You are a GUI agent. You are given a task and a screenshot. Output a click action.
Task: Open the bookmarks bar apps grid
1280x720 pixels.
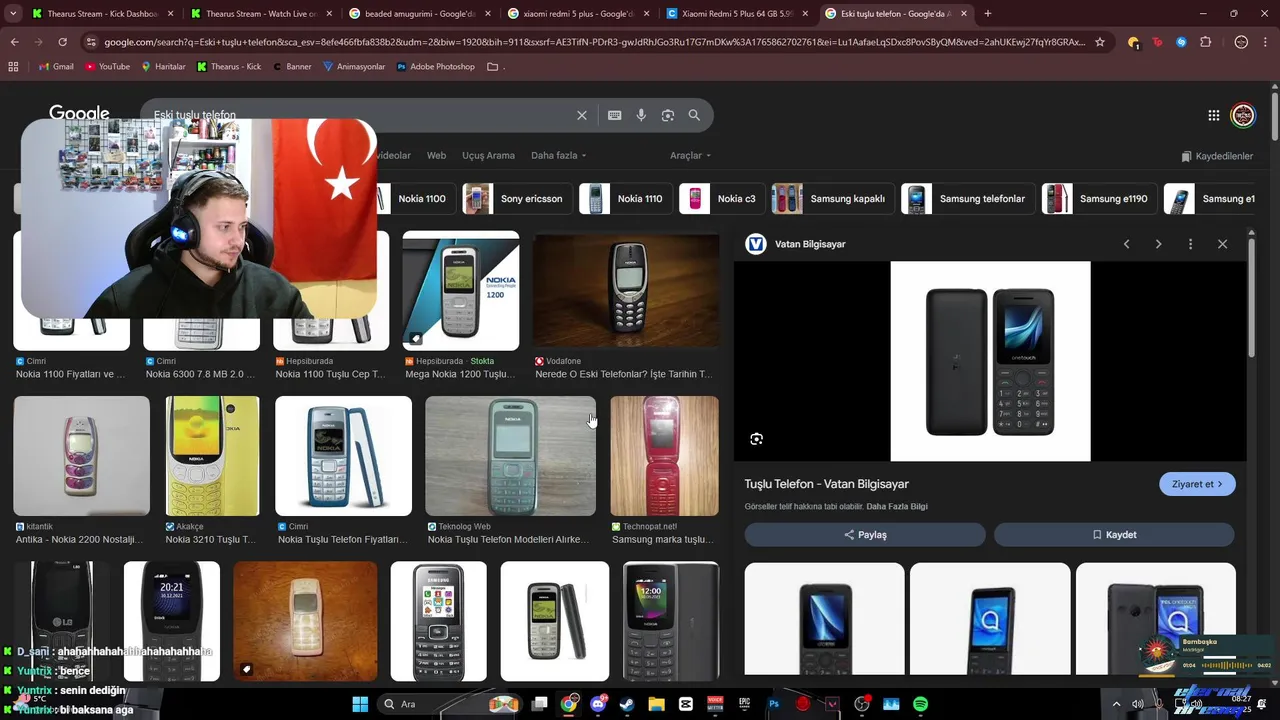click(13, 67)
